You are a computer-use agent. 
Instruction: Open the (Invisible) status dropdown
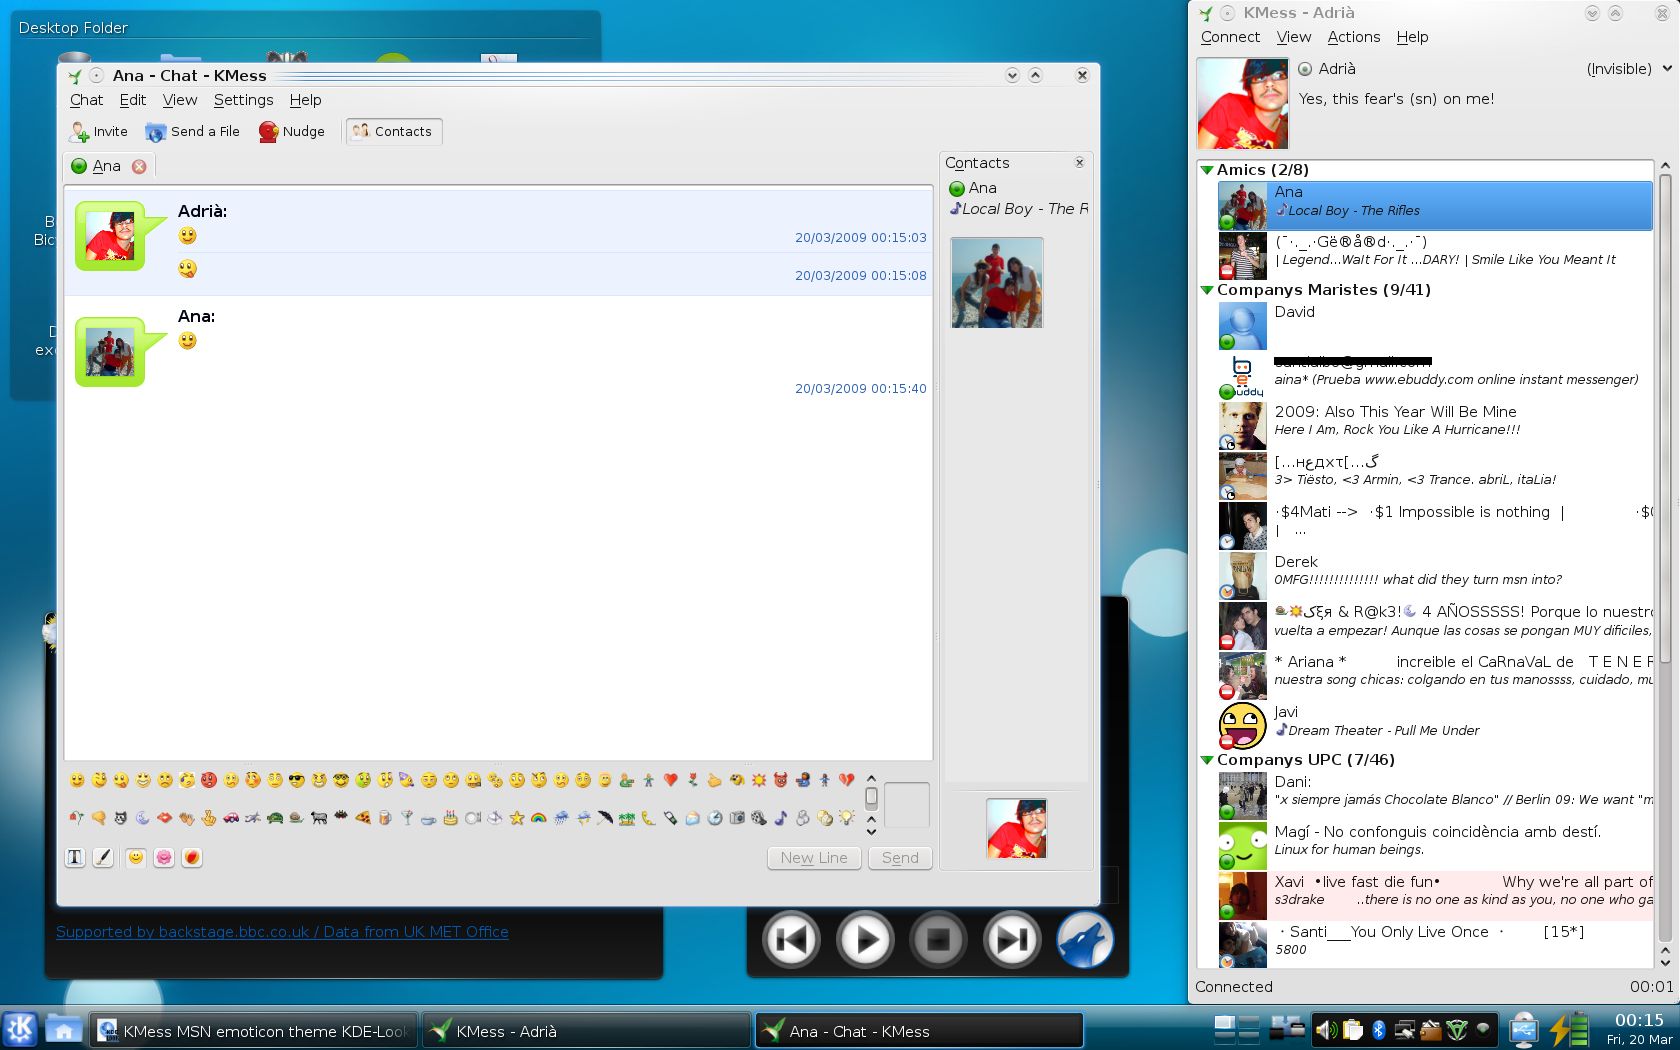(1629, 69)
